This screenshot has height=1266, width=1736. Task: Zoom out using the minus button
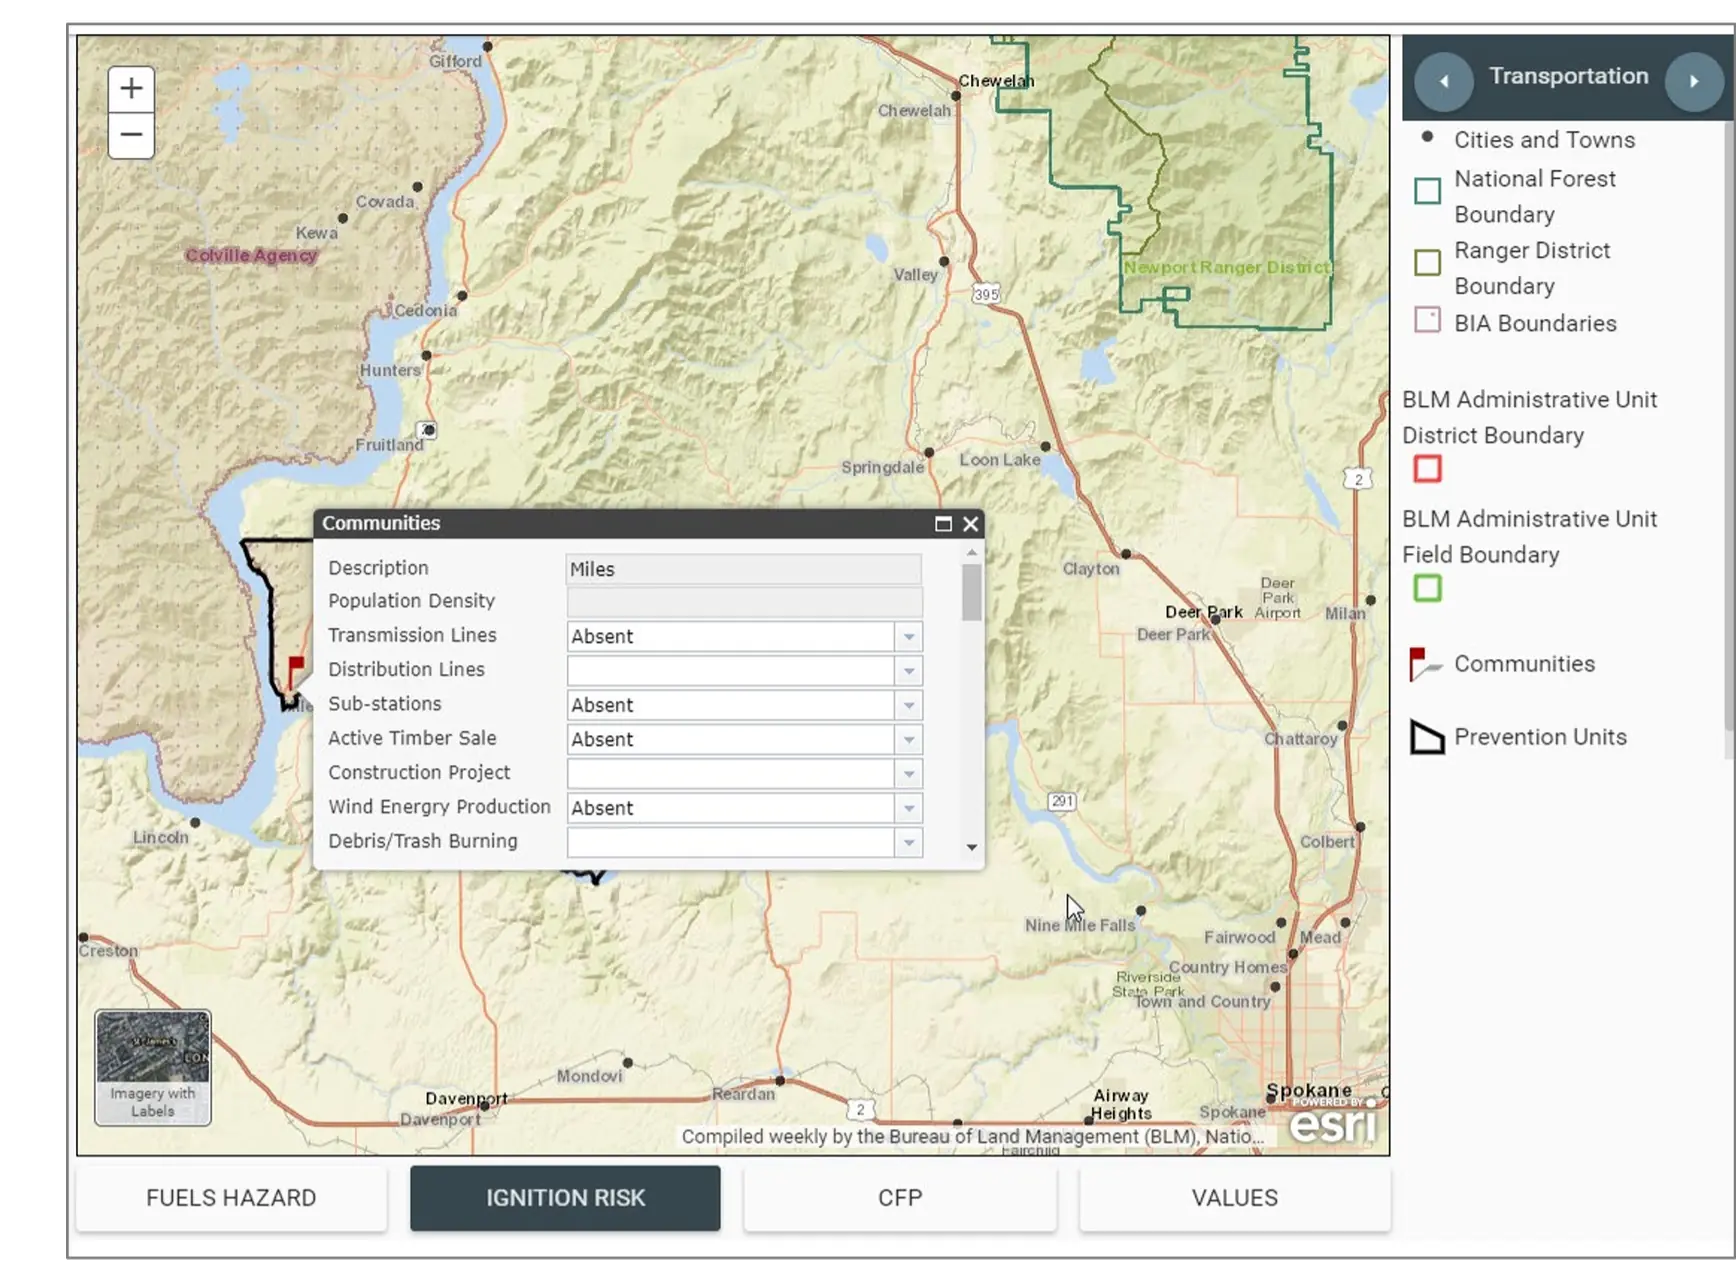[130, 133]
